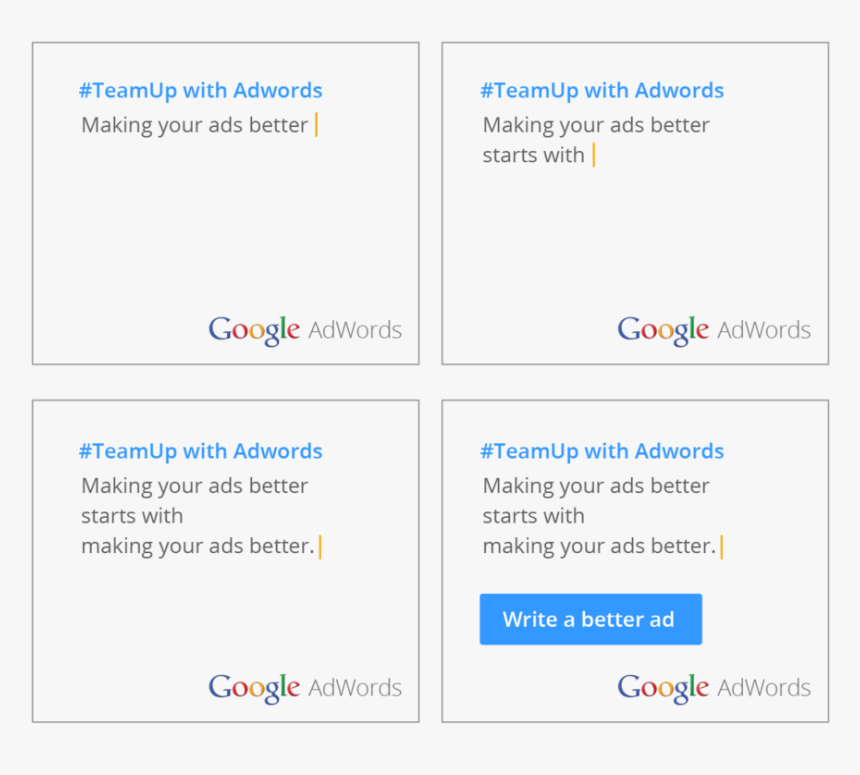The width and height of the screenshot is (860, 775).
Task: Click yellow cursor above Write a better ad button
Action: [x=722, y=547]
